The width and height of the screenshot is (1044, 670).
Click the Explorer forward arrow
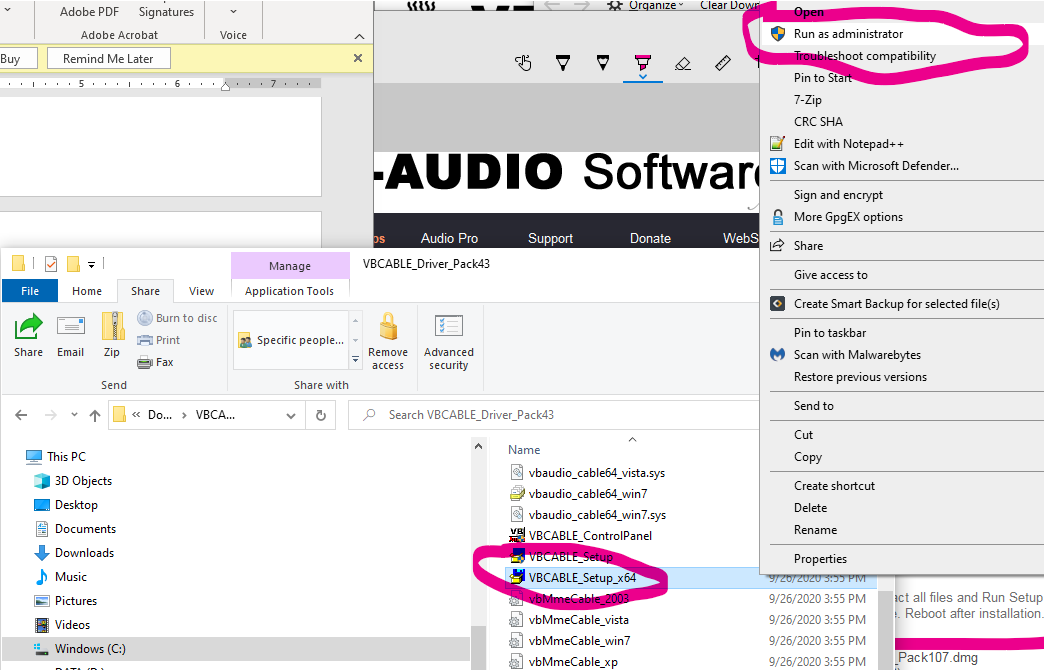(51, 415)
